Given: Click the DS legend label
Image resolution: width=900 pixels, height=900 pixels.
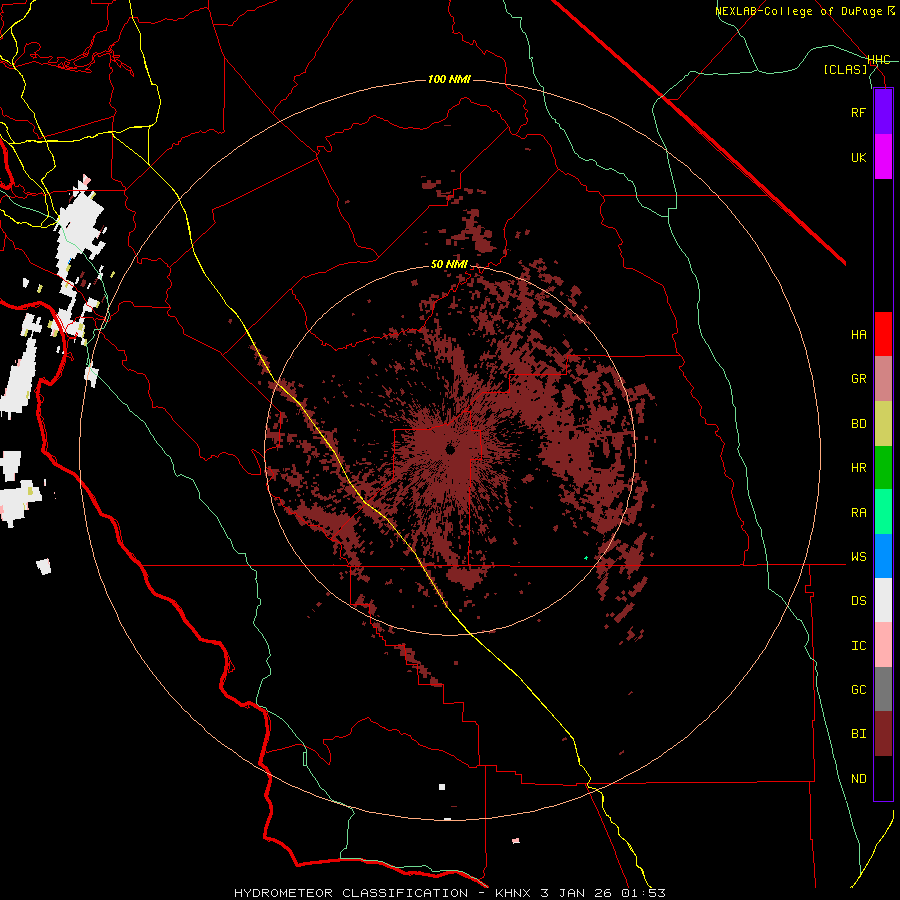Looking at the screenshot, I should (858, 601).
